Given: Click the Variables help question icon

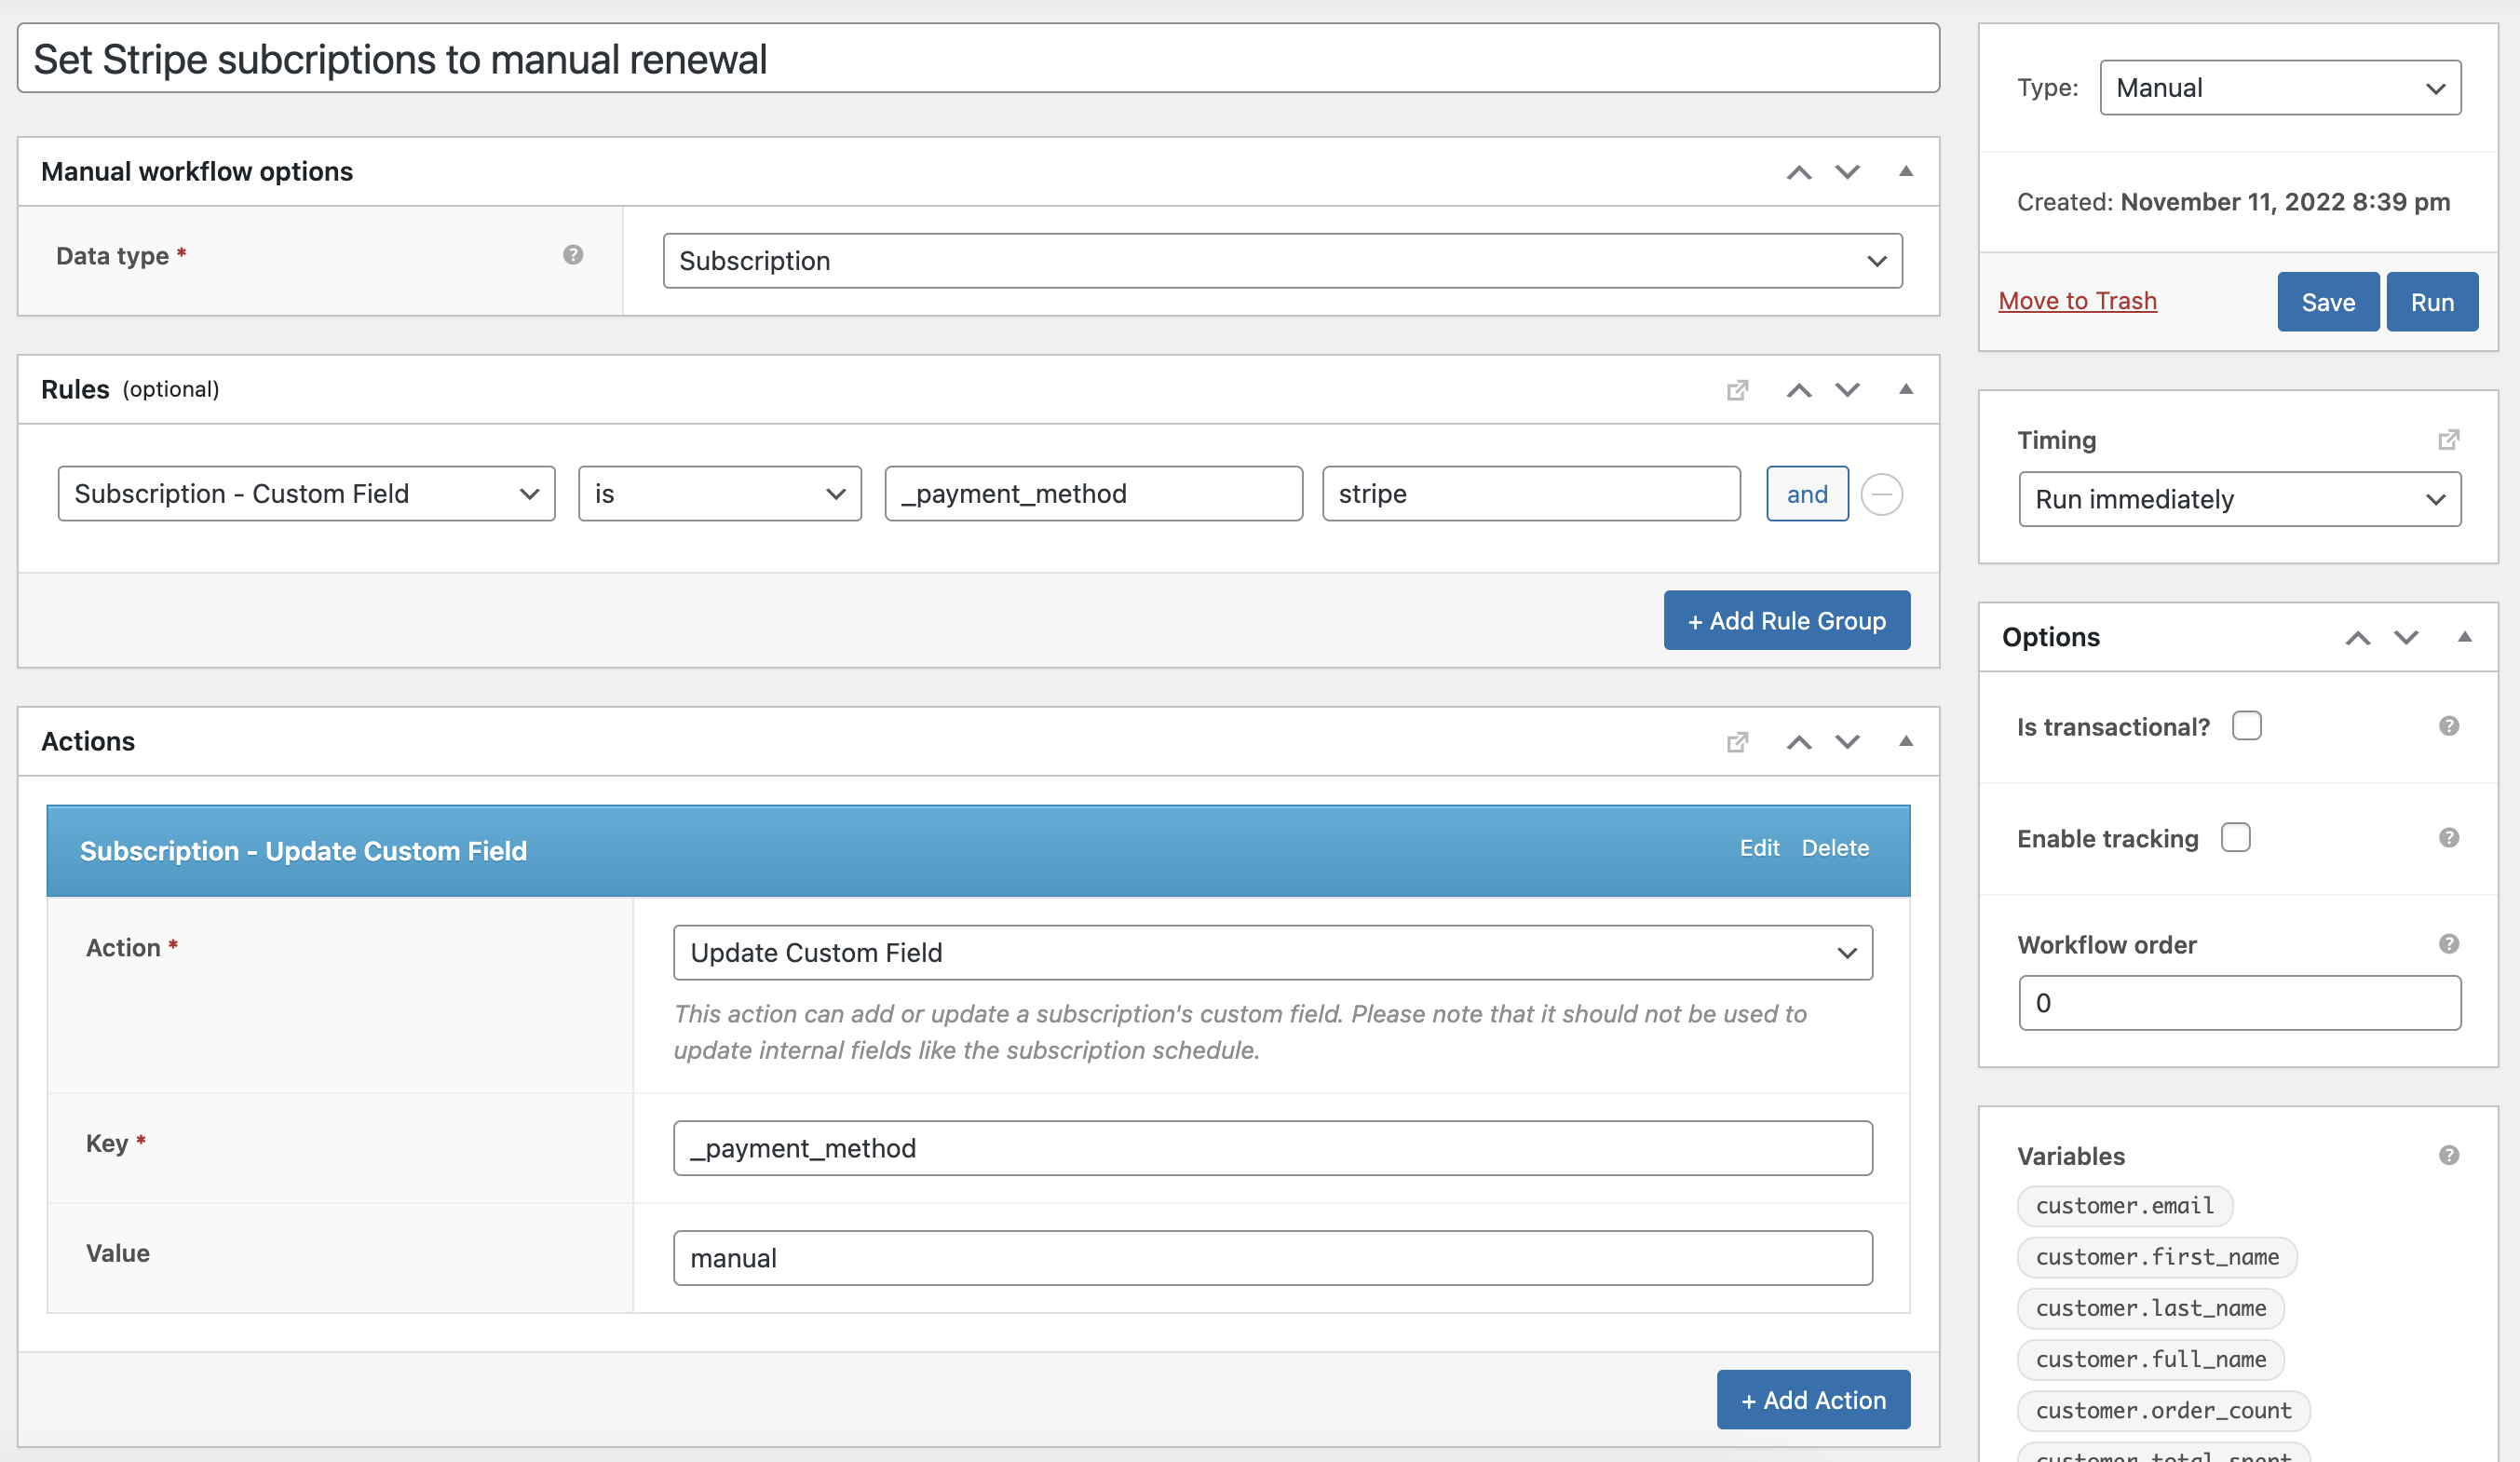Looking at the screenshot, I should 2448,1156.
